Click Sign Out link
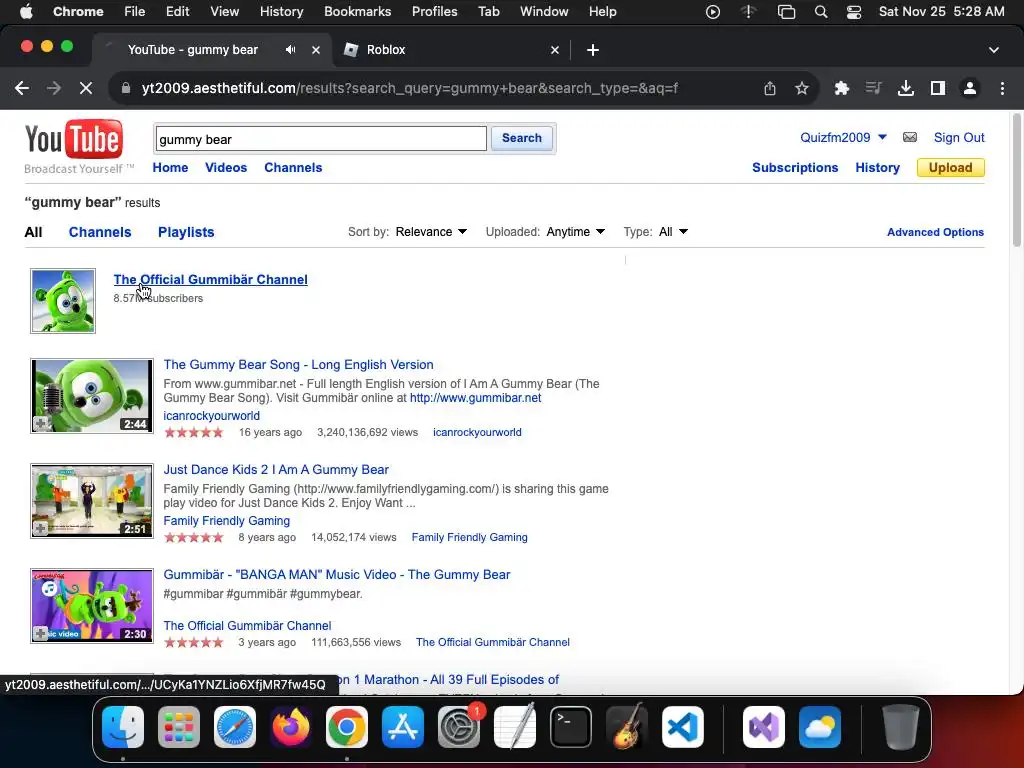Screen dimensions: 1024x768 pyautogui.click(x=959, y=138)
